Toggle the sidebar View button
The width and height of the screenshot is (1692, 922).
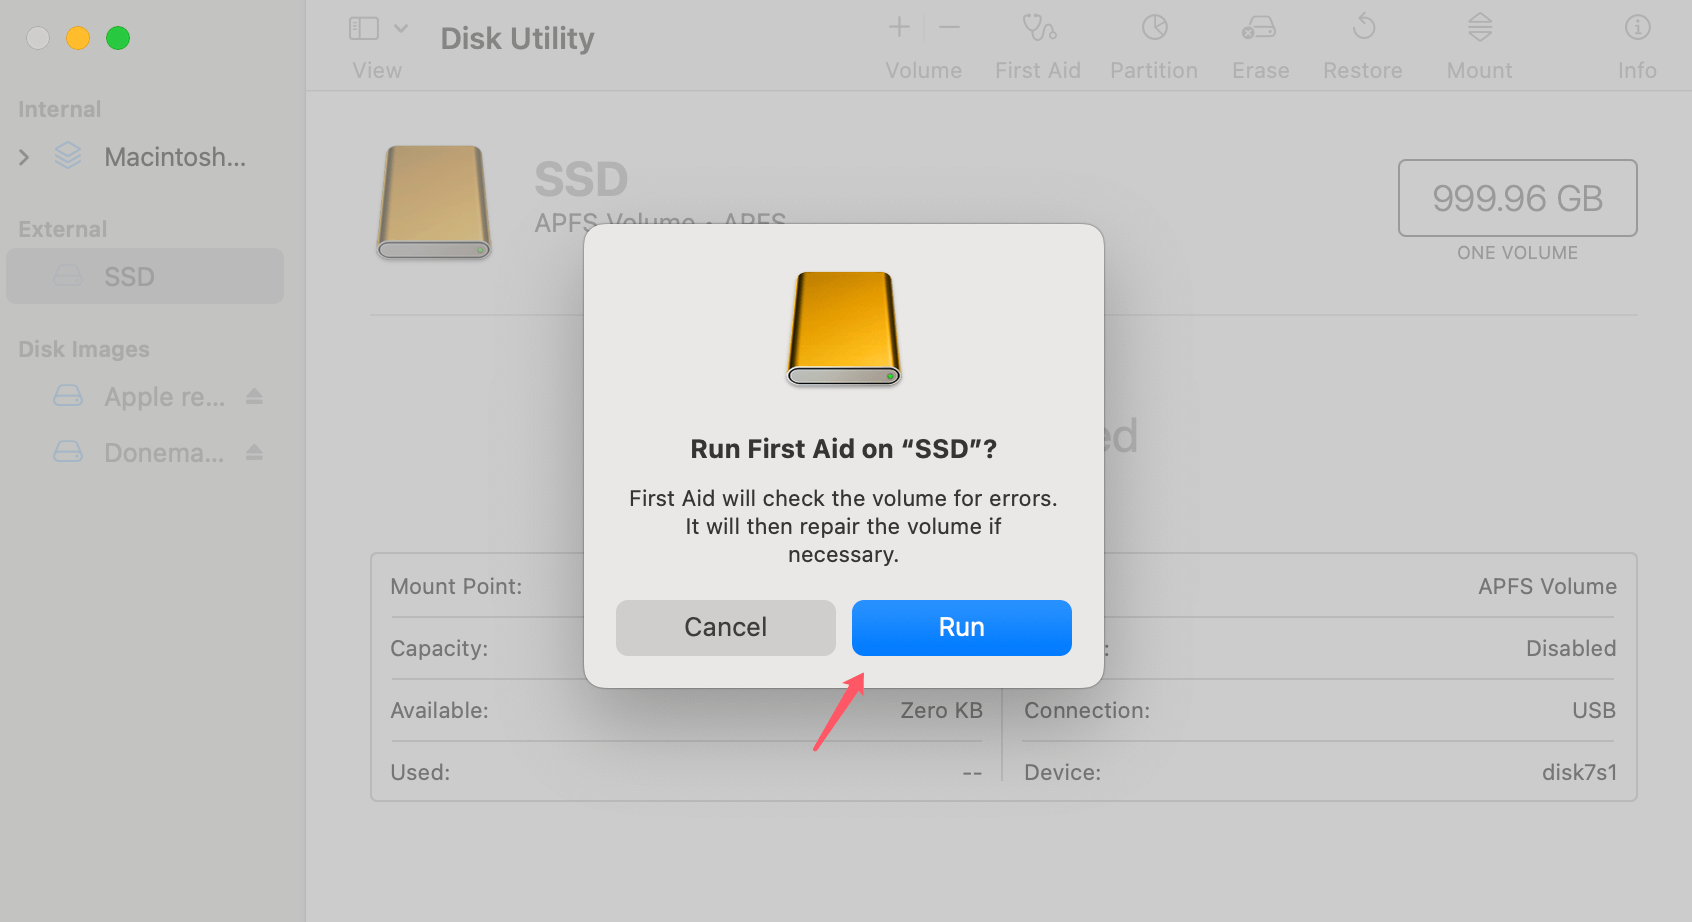pos(364,28)
